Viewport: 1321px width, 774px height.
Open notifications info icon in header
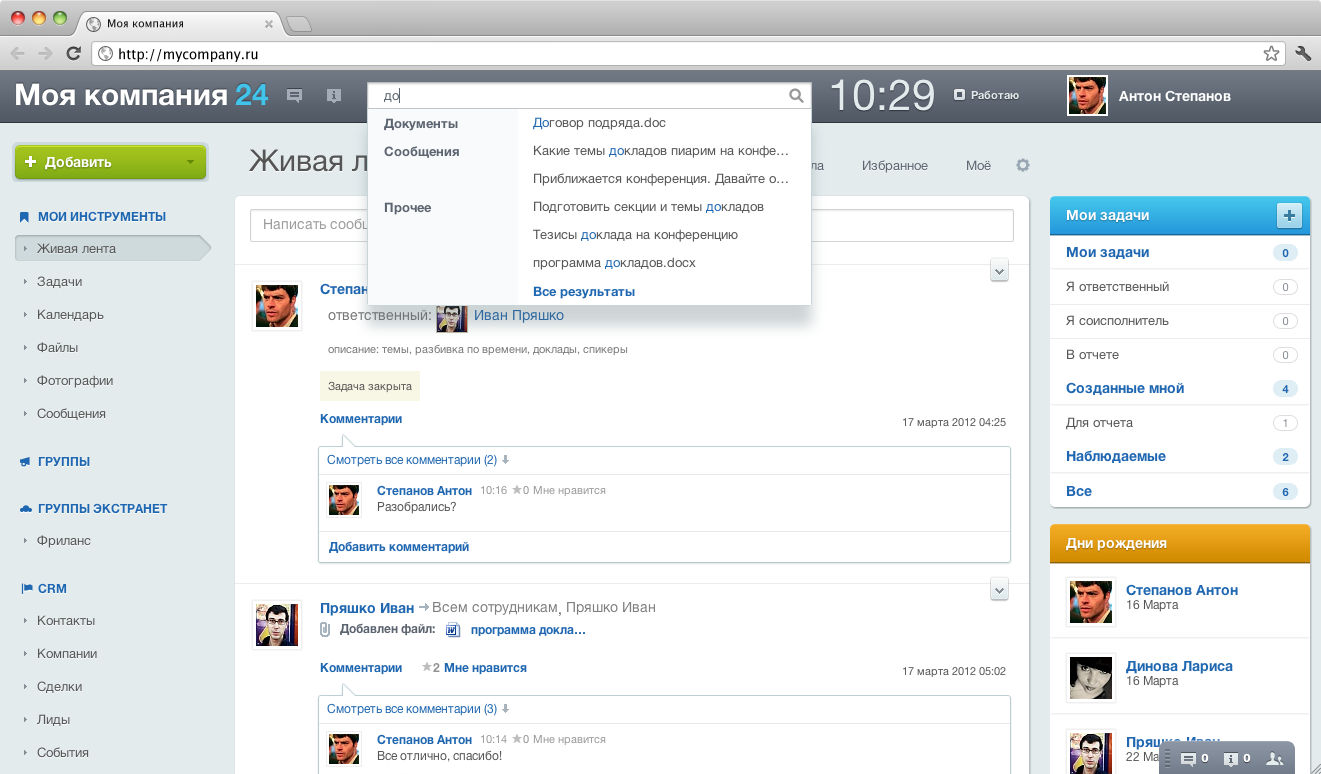pyautogui.click(x=334, y=96)
